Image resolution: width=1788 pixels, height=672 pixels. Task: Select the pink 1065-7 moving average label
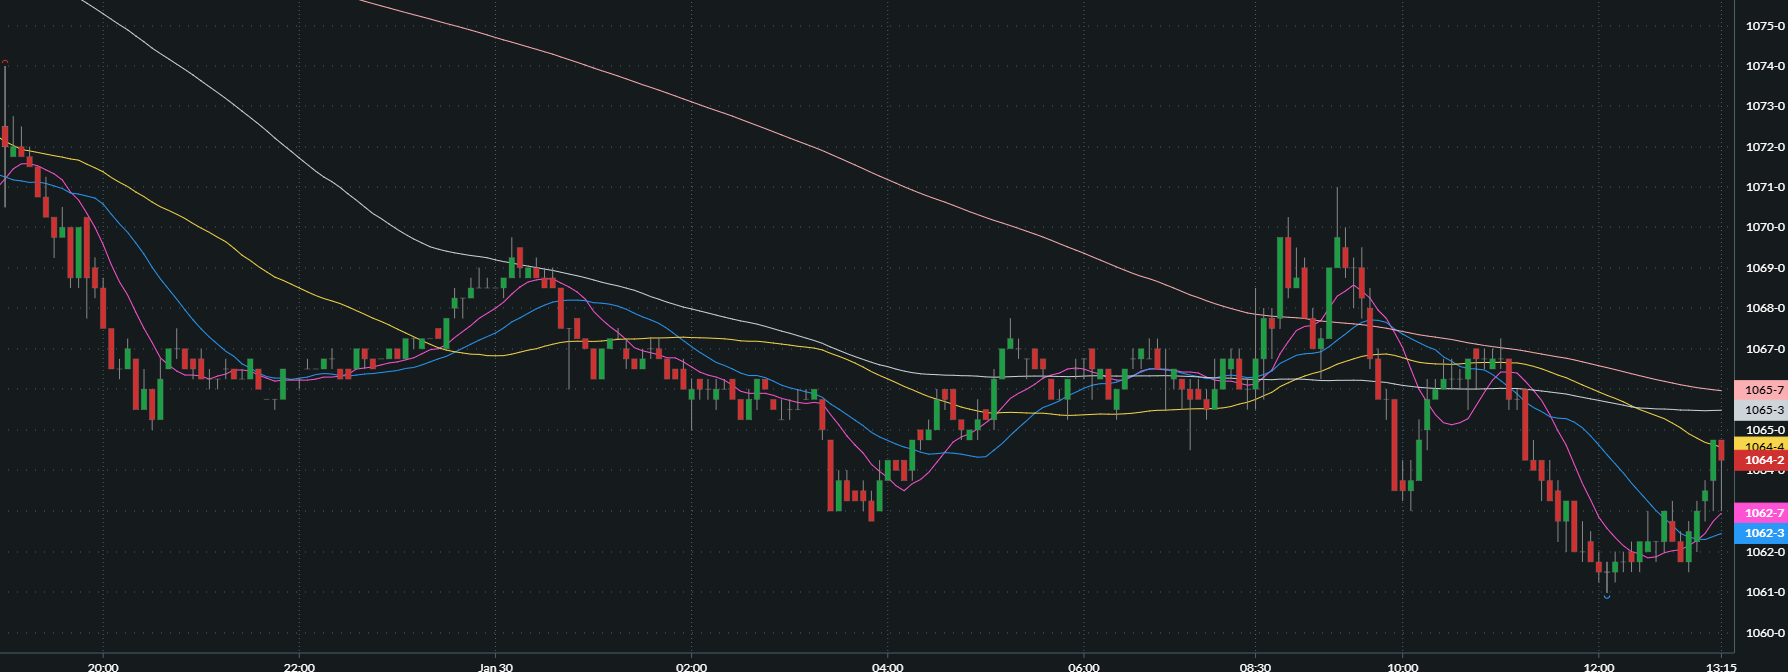tap(1764, 390)
